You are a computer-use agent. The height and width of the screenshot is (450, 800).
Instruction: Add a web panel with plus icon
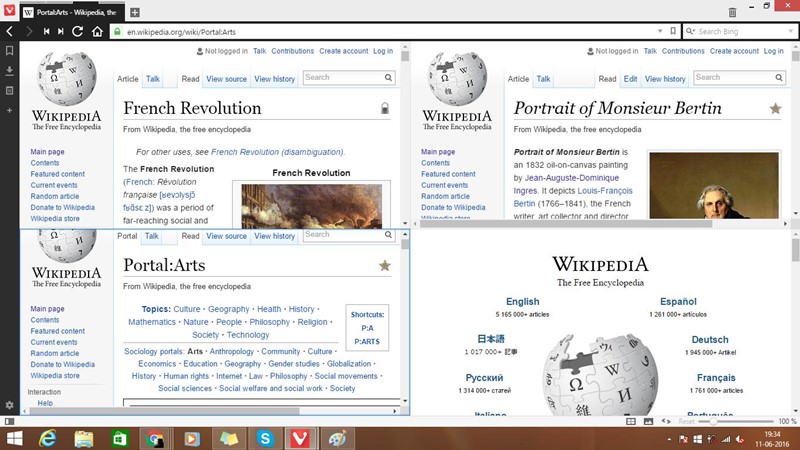[x=9, y=110]
